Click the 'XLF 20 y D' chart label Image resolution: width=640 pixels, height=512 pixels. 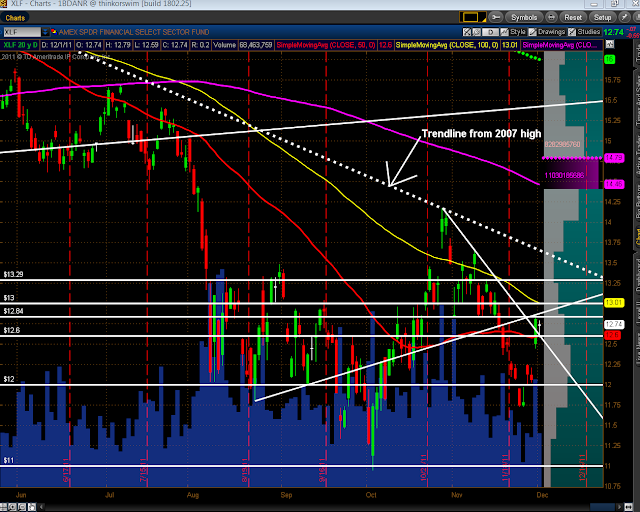point(20,45)
